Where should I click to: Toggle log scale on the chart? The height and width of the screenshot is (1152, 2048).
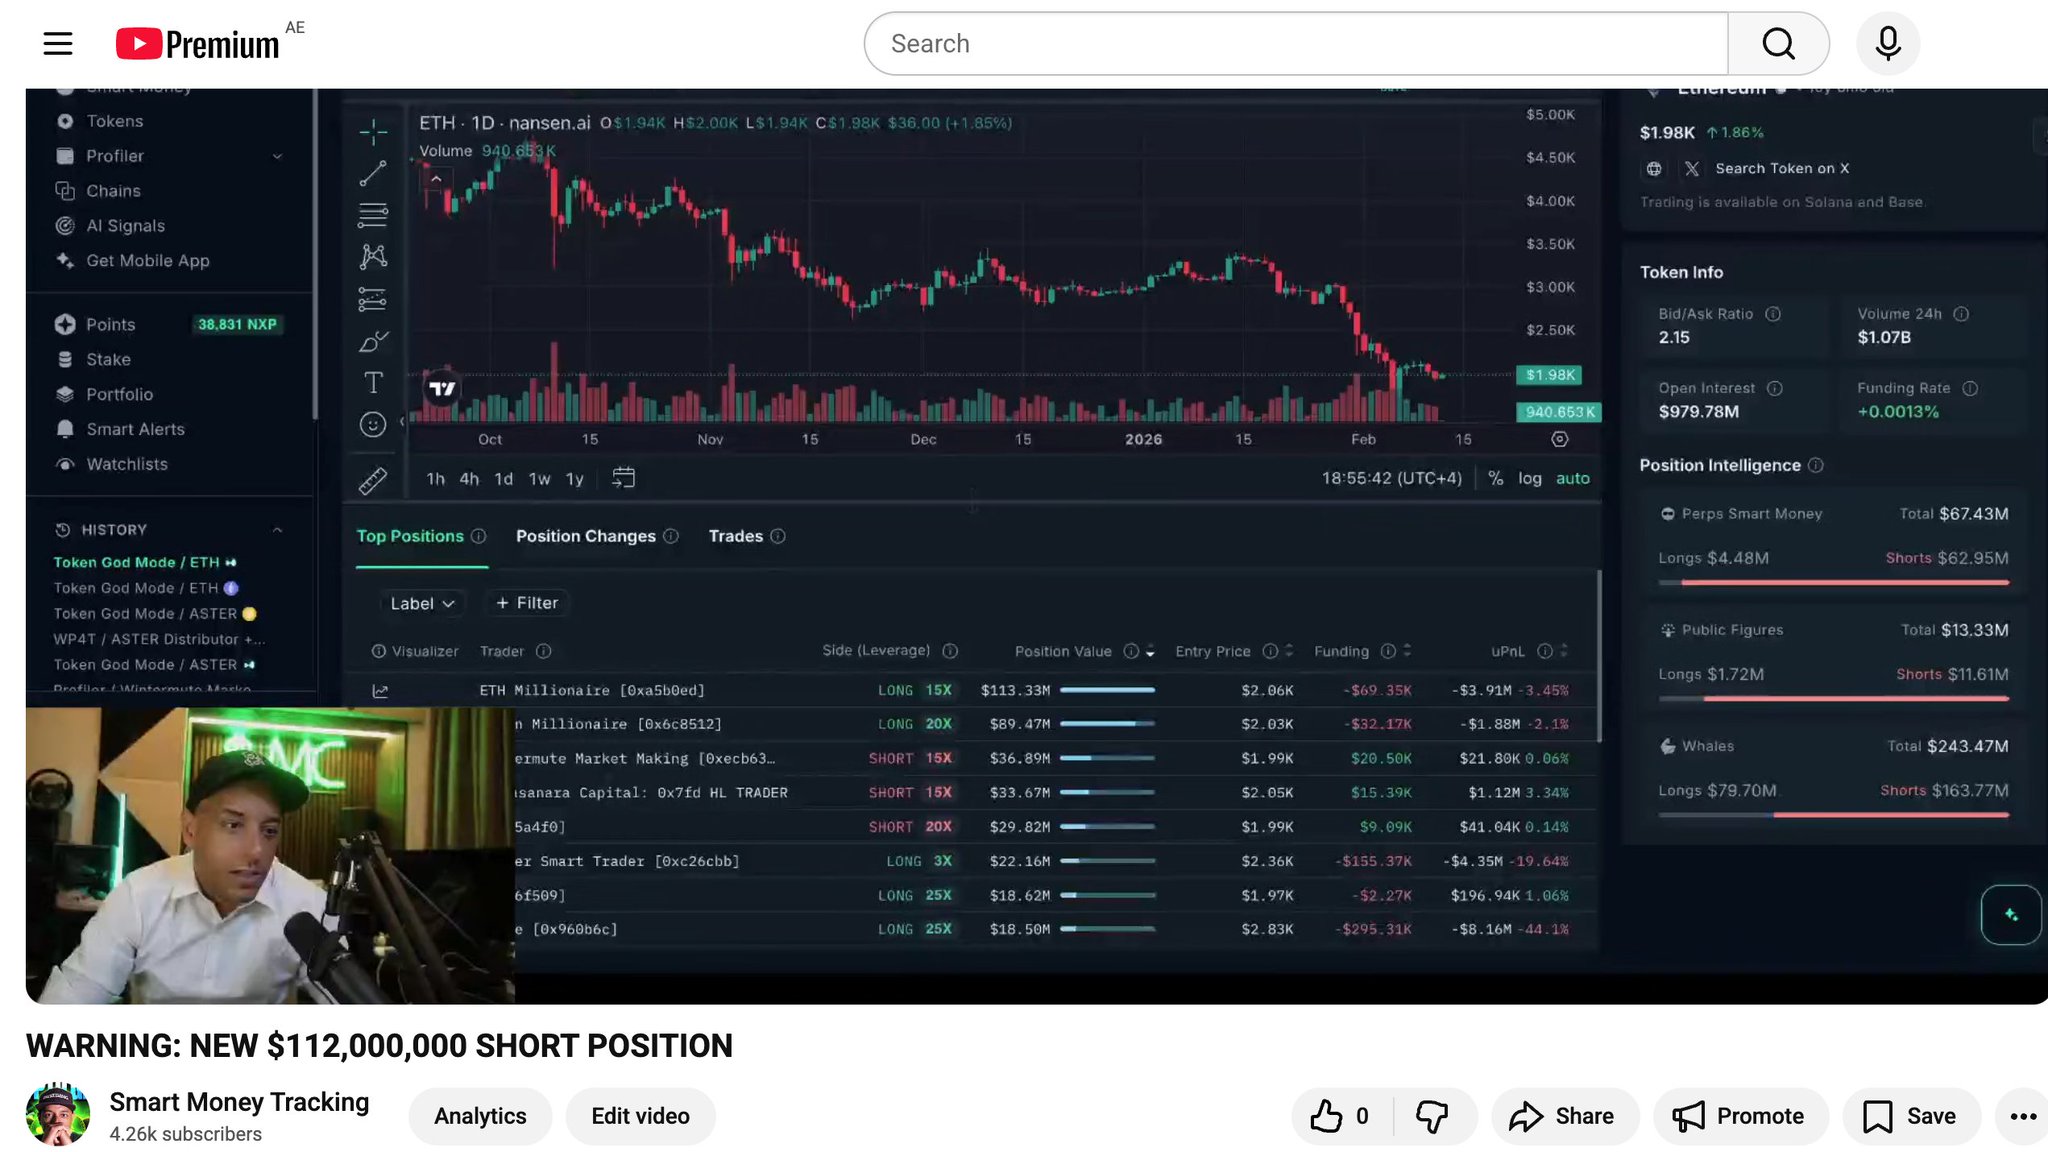1529,479
